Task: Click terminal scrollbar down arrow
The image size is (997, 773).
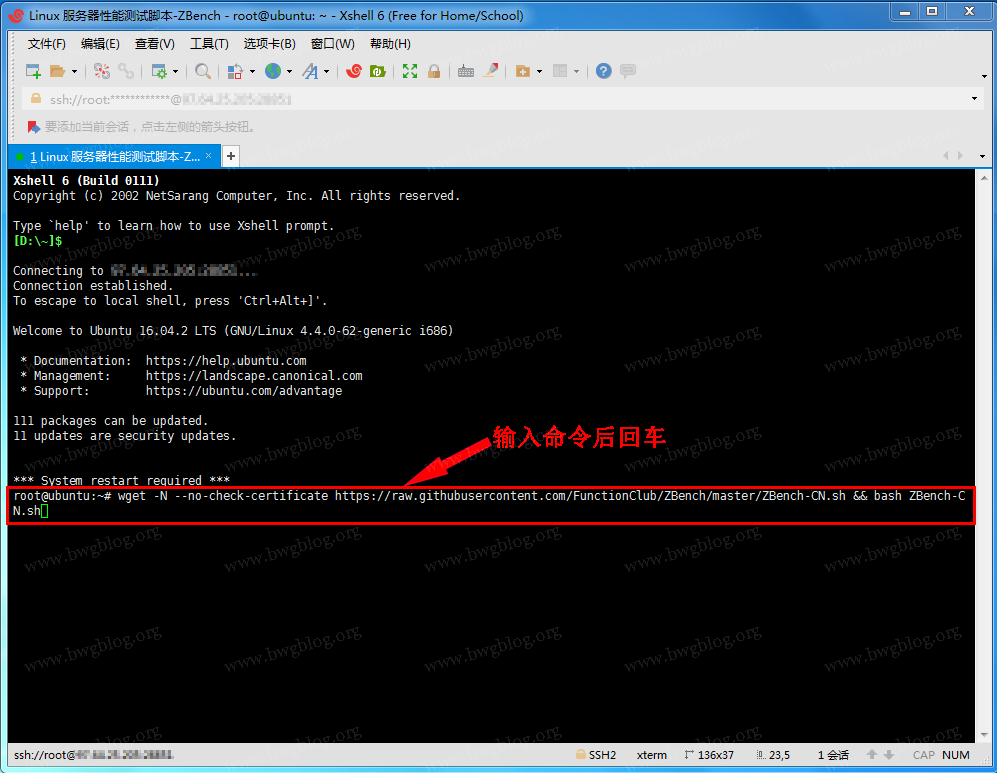Action: (984, 734)
